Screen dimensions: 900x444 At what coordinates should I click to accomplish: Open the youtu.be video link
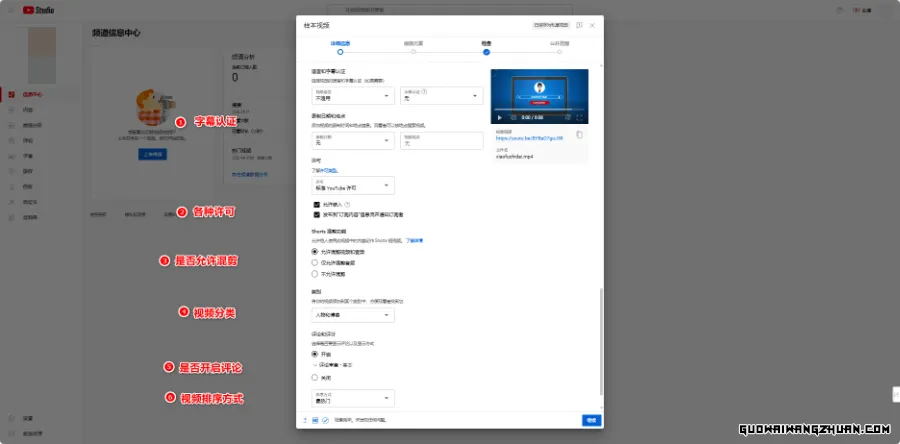click(529, 138)
